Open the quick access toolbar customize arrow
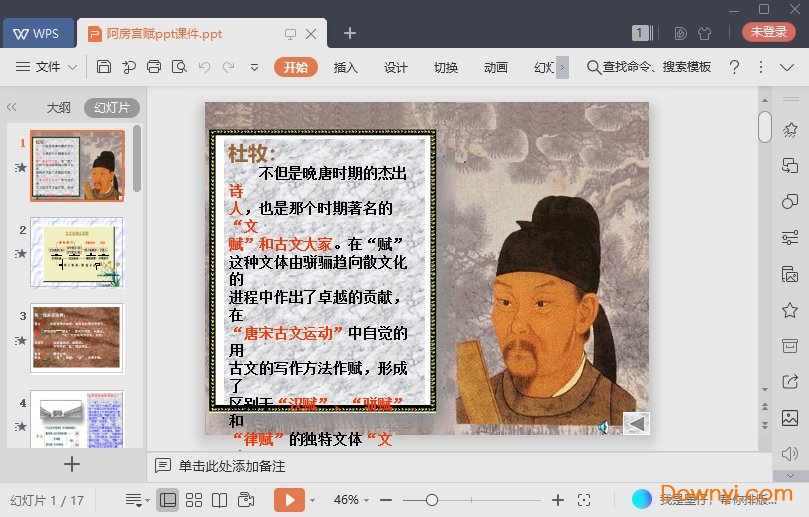The image size is (809, 517). point(254,67)
